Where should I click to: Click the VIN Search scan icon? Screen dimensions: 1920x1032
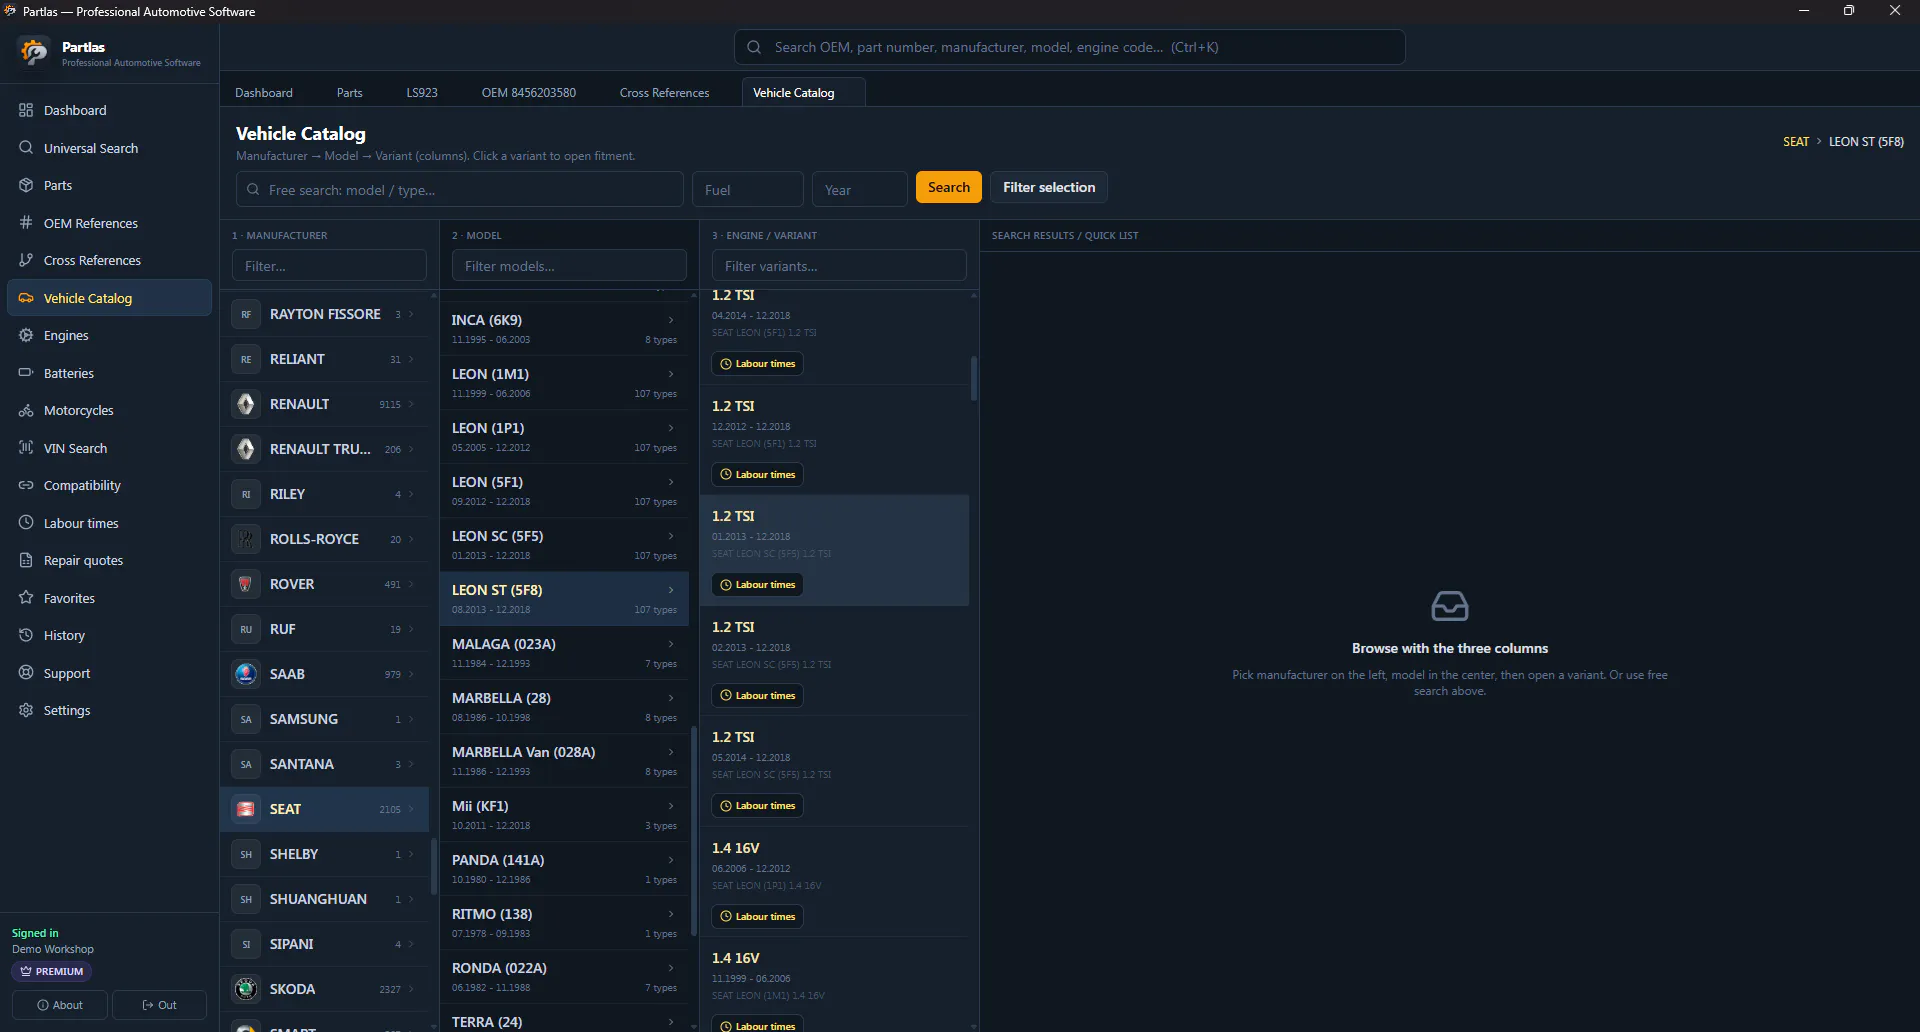[26, 448]
